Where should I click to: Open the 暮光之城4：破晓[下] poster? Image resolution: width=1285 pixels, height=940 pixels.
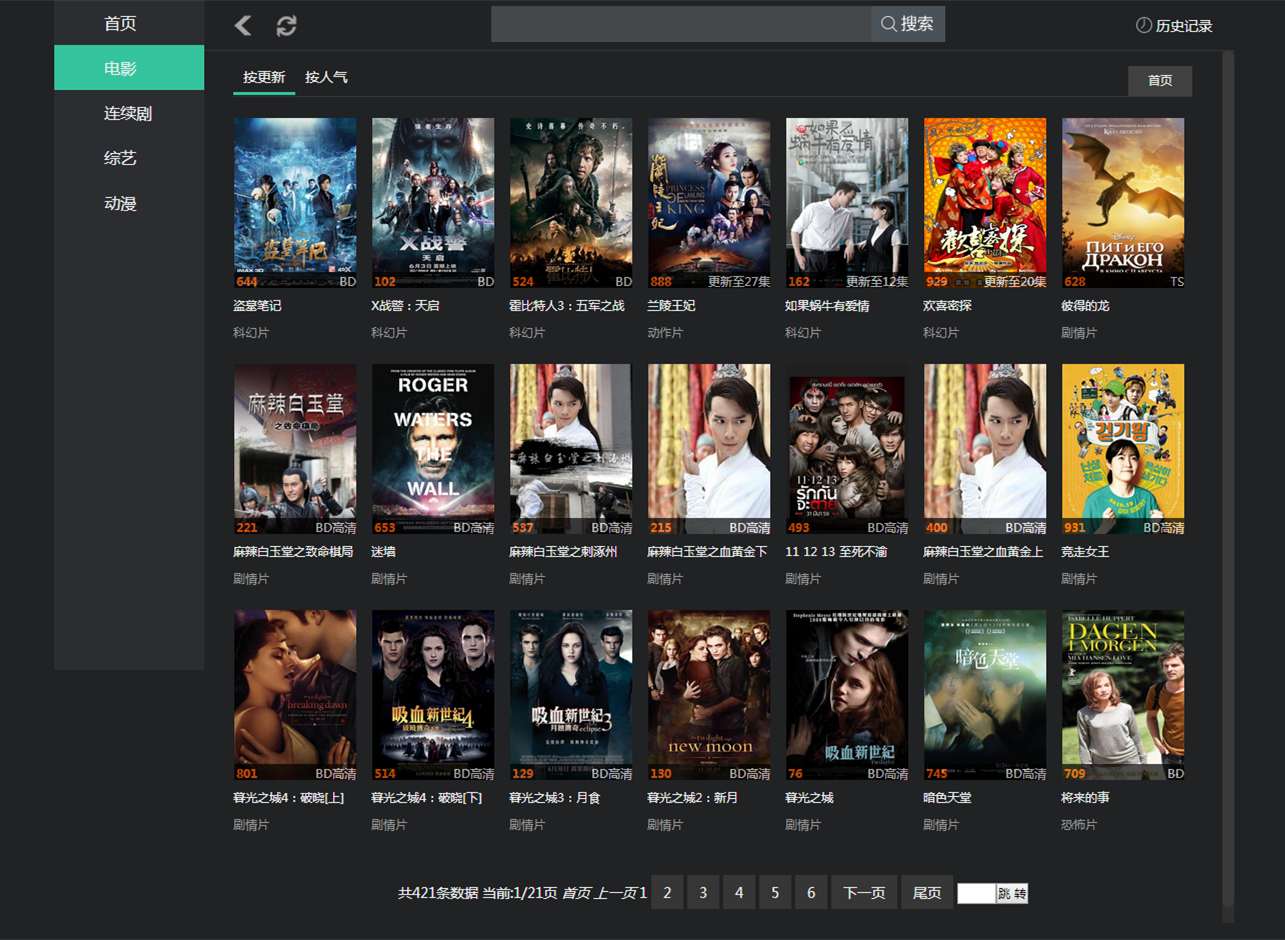pyautogui.click(x=433, y=695)
